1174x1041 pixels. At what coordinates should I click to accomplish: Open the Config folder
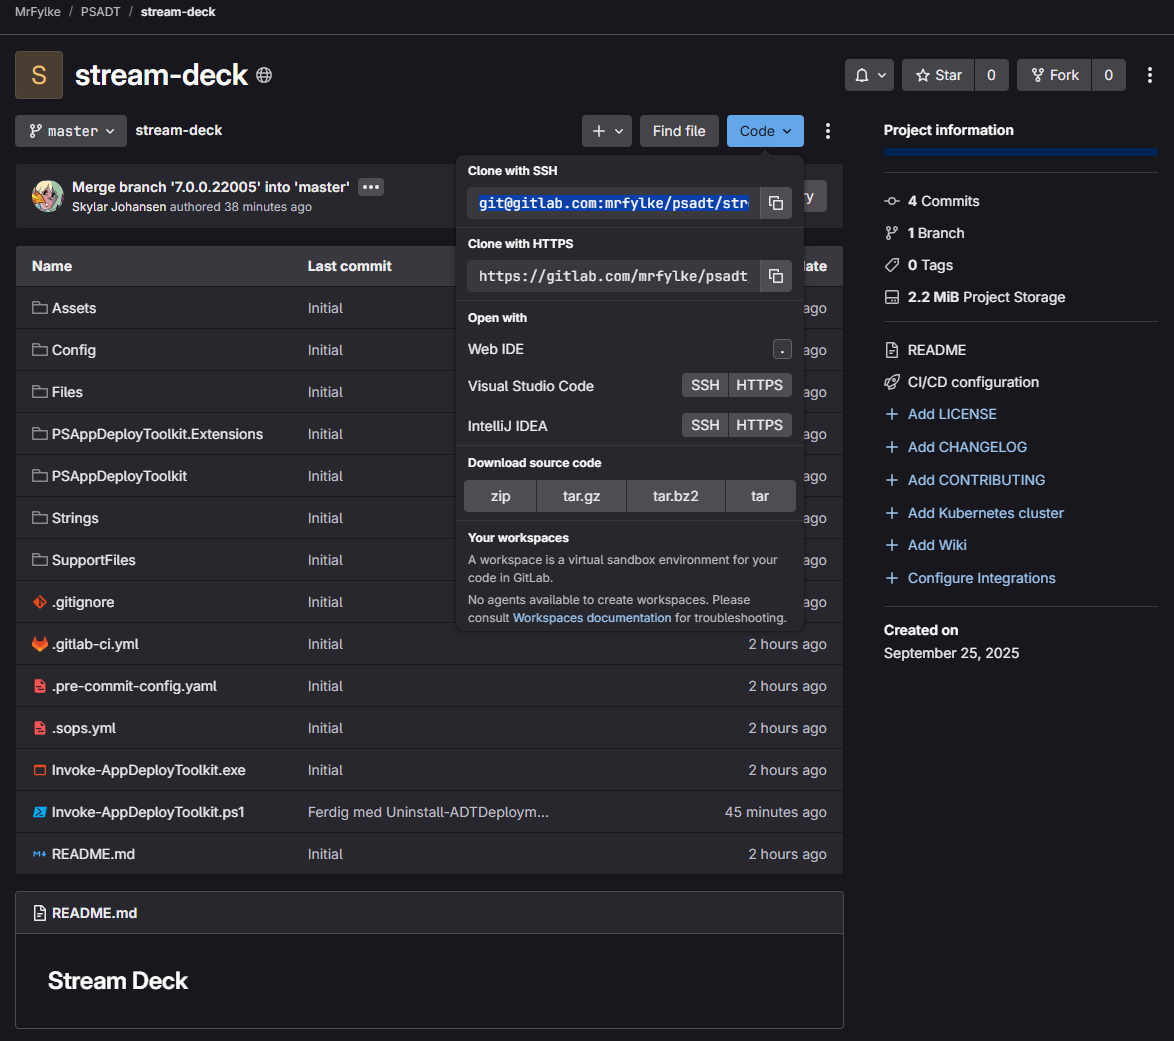(x=73, y=350)
